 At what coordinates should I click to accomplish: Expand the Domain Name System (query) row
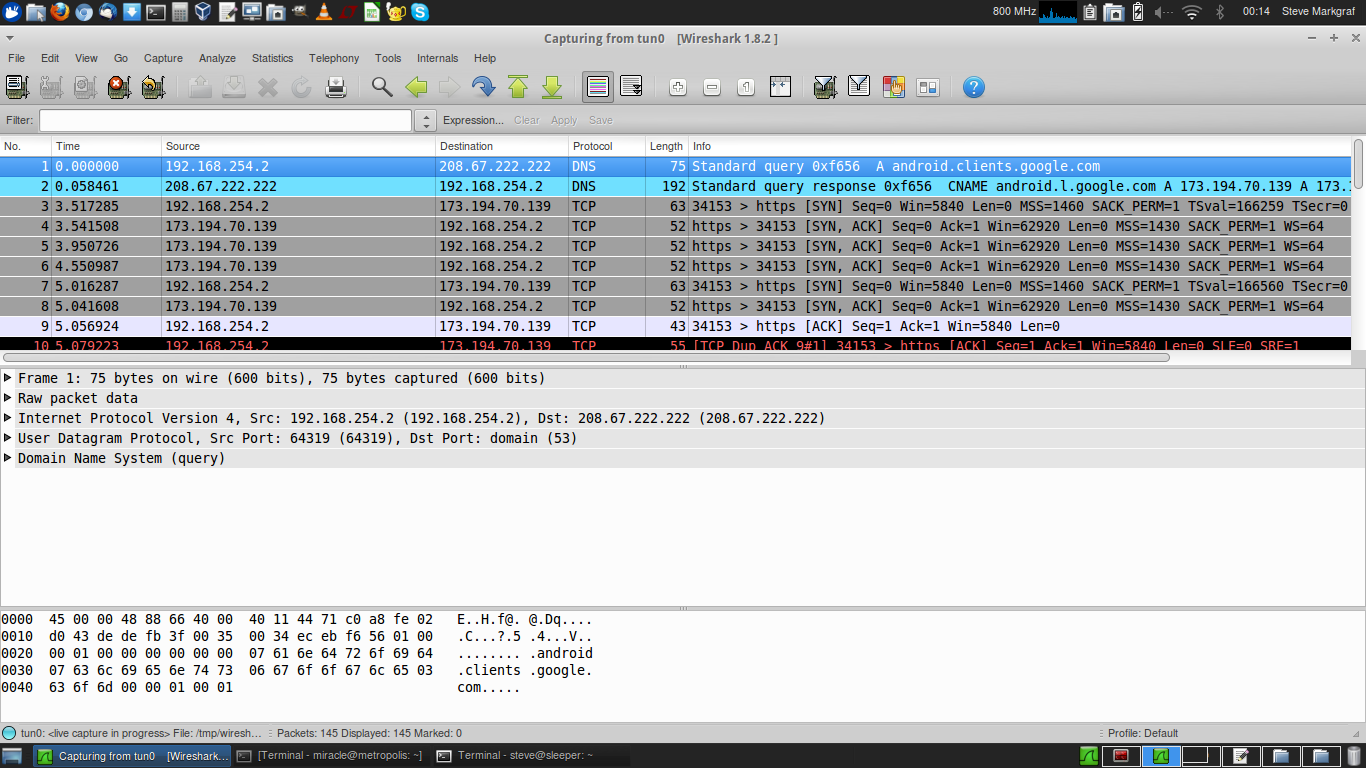pyautogui.click(x=8, y=458)
